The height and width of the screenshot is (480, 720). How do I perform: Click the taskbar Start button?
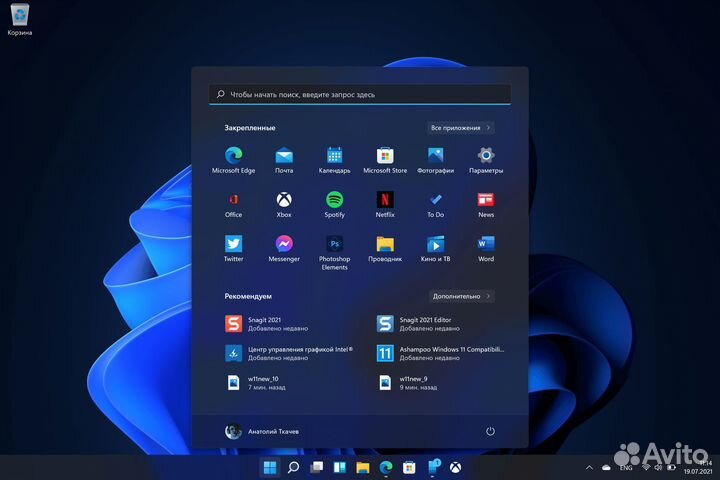tap(270, 468)
